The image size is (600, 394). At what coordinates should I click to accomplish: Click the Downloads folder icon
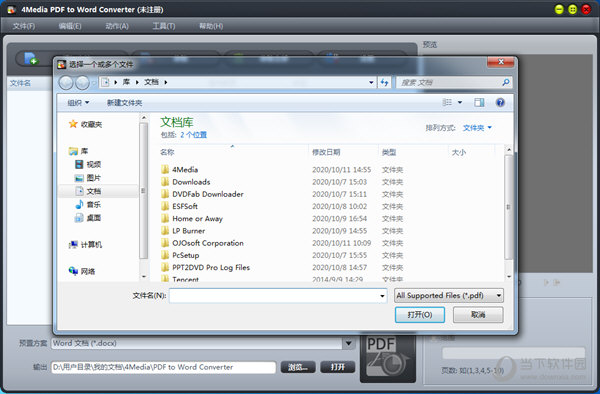165,182
